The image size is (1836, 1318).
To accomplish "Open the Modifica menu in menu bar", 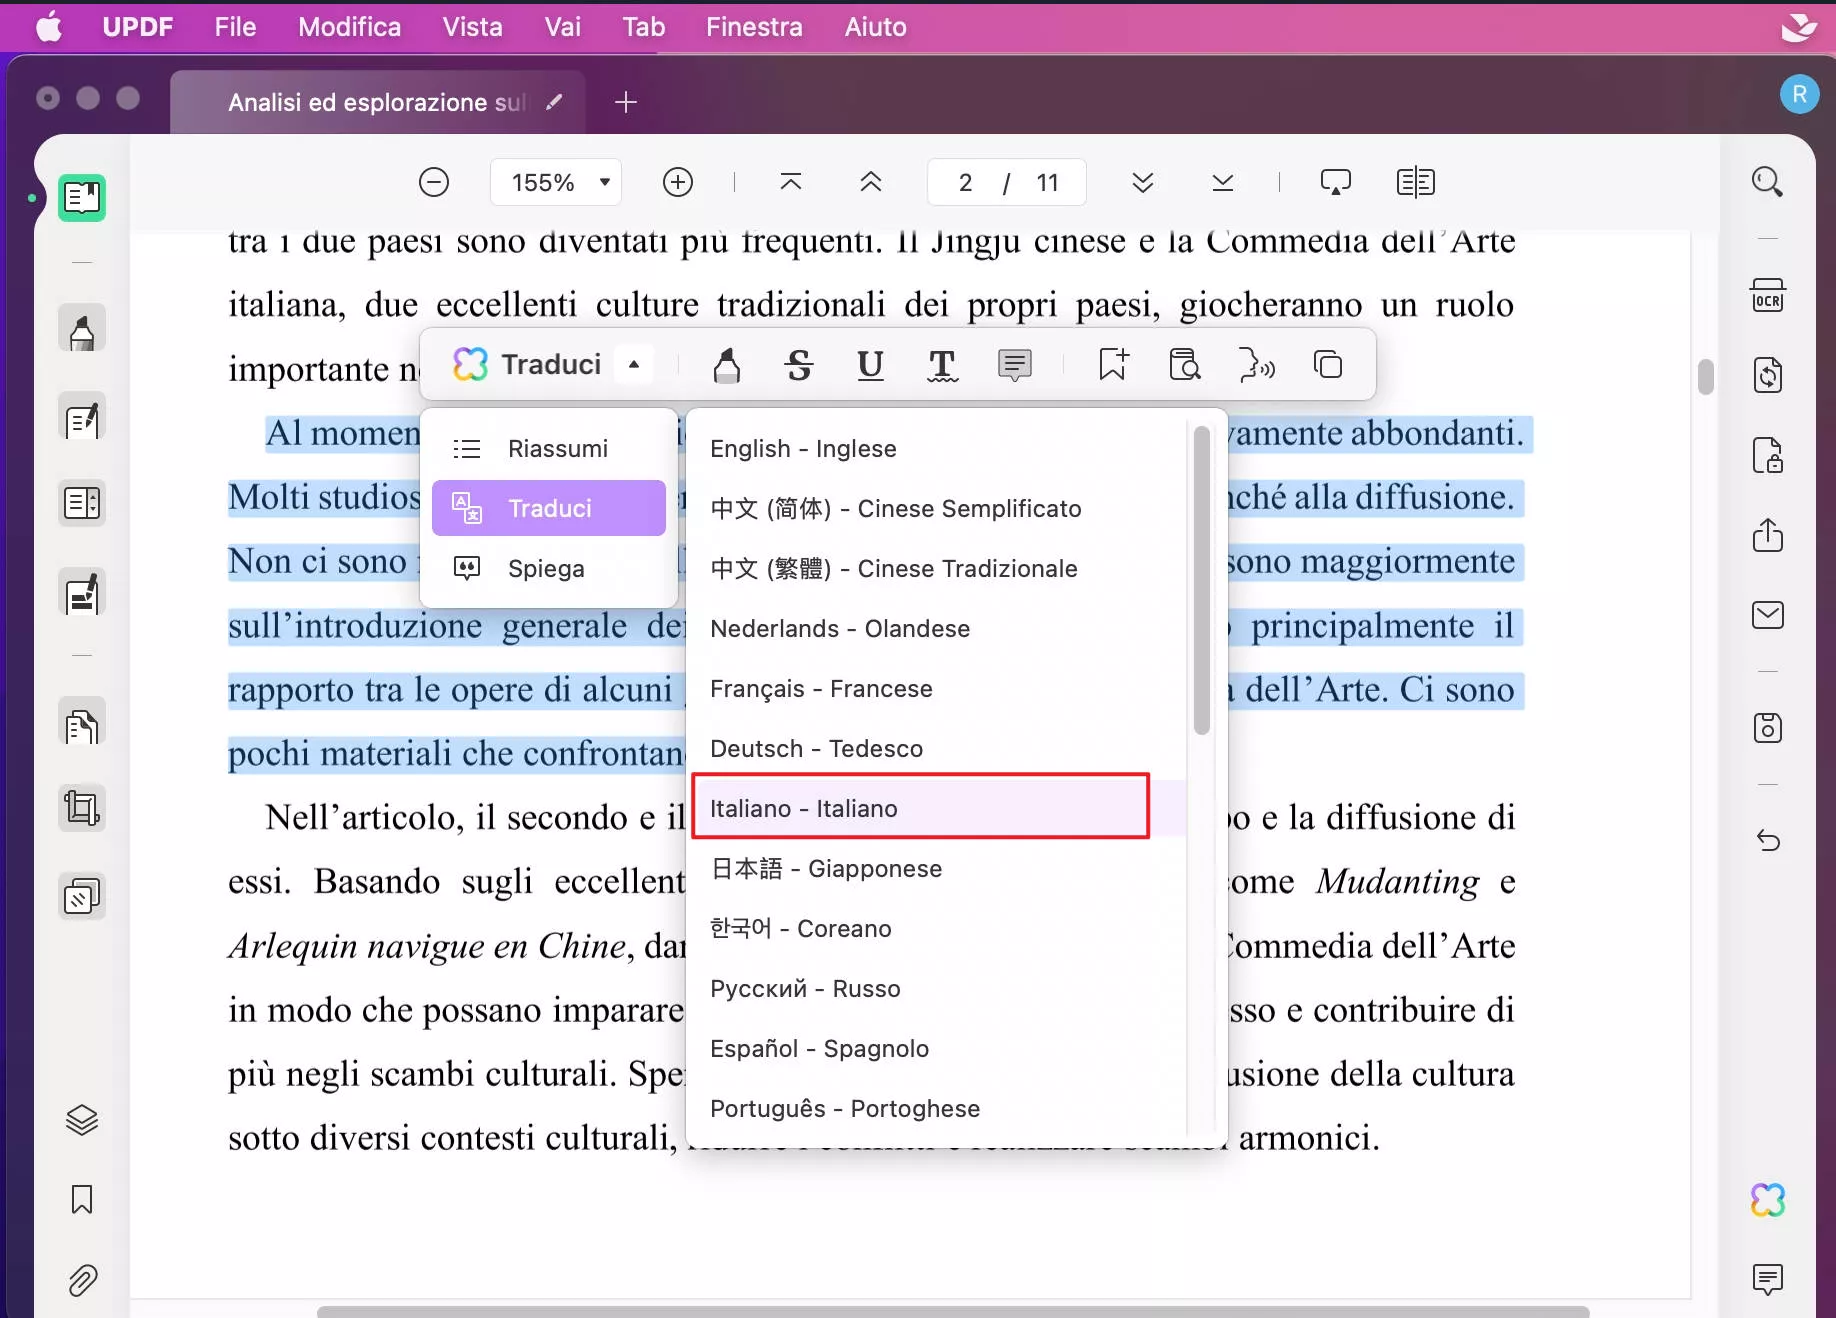I will (349, 27).
